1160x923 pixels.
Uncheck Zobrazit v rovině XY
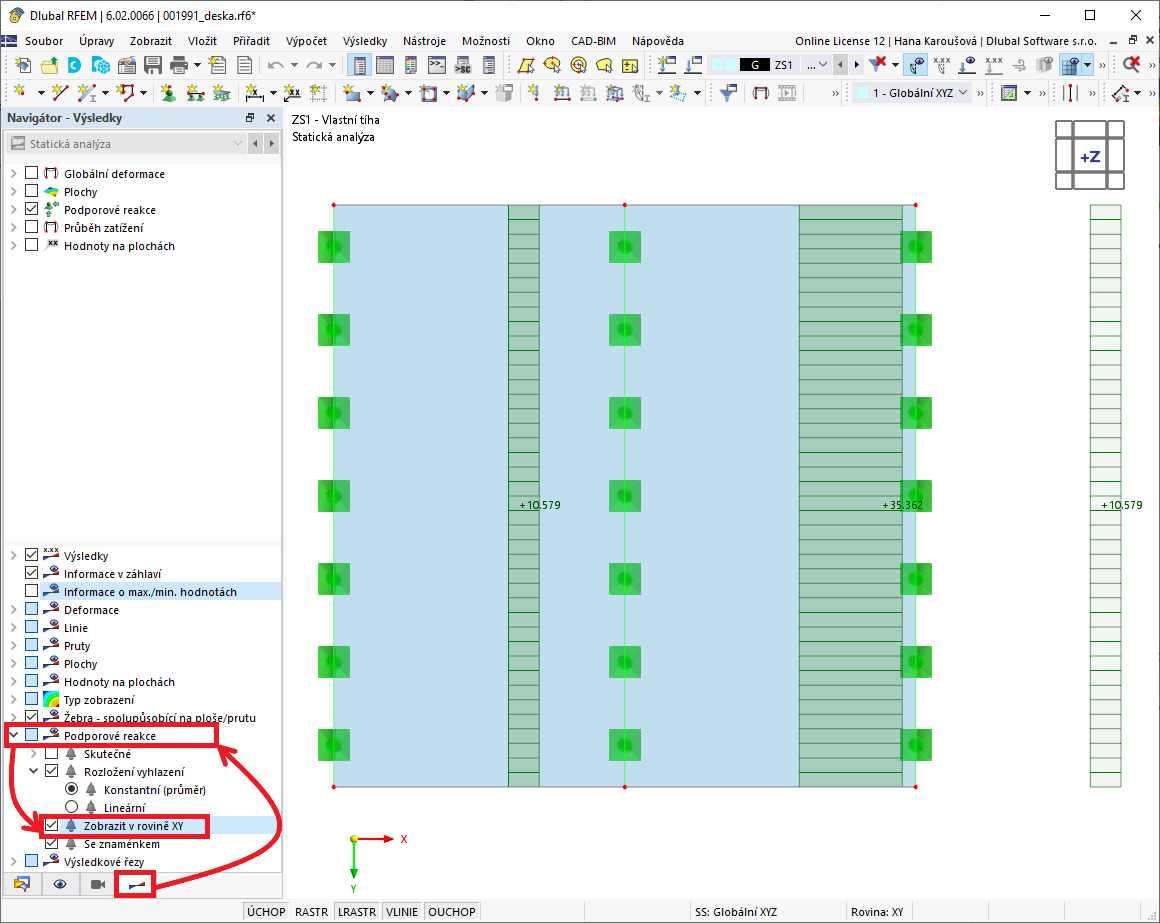coord(51,825)
